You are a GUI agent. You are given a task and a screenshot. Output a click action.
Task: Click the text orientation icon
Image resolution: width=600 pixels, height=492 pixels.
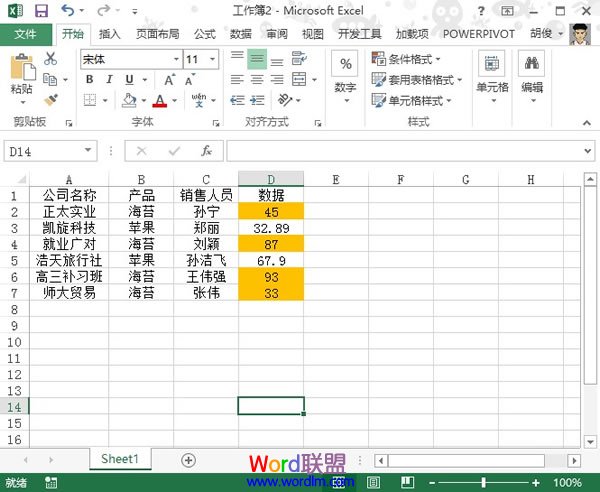pos(285,100)
